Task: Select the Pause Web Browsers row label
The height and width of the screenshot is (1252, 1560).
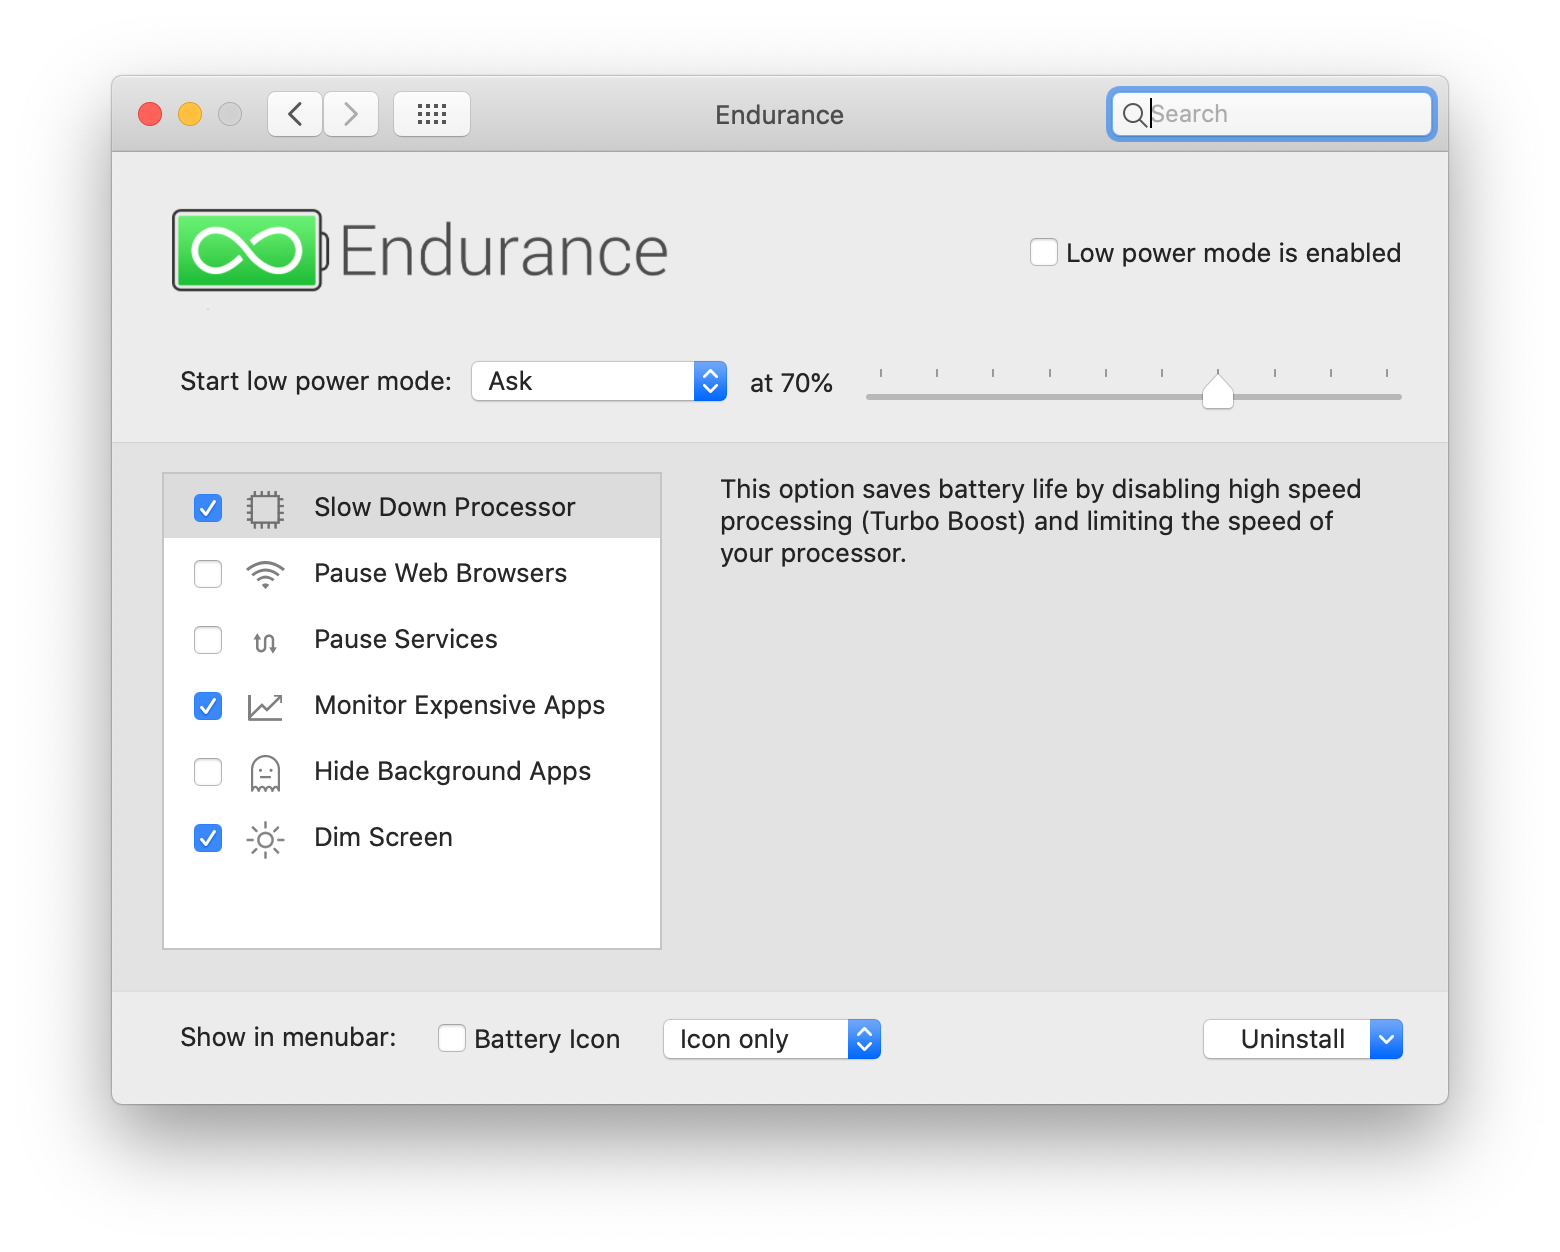Action: pyautogui.click(x=441, y=573)
